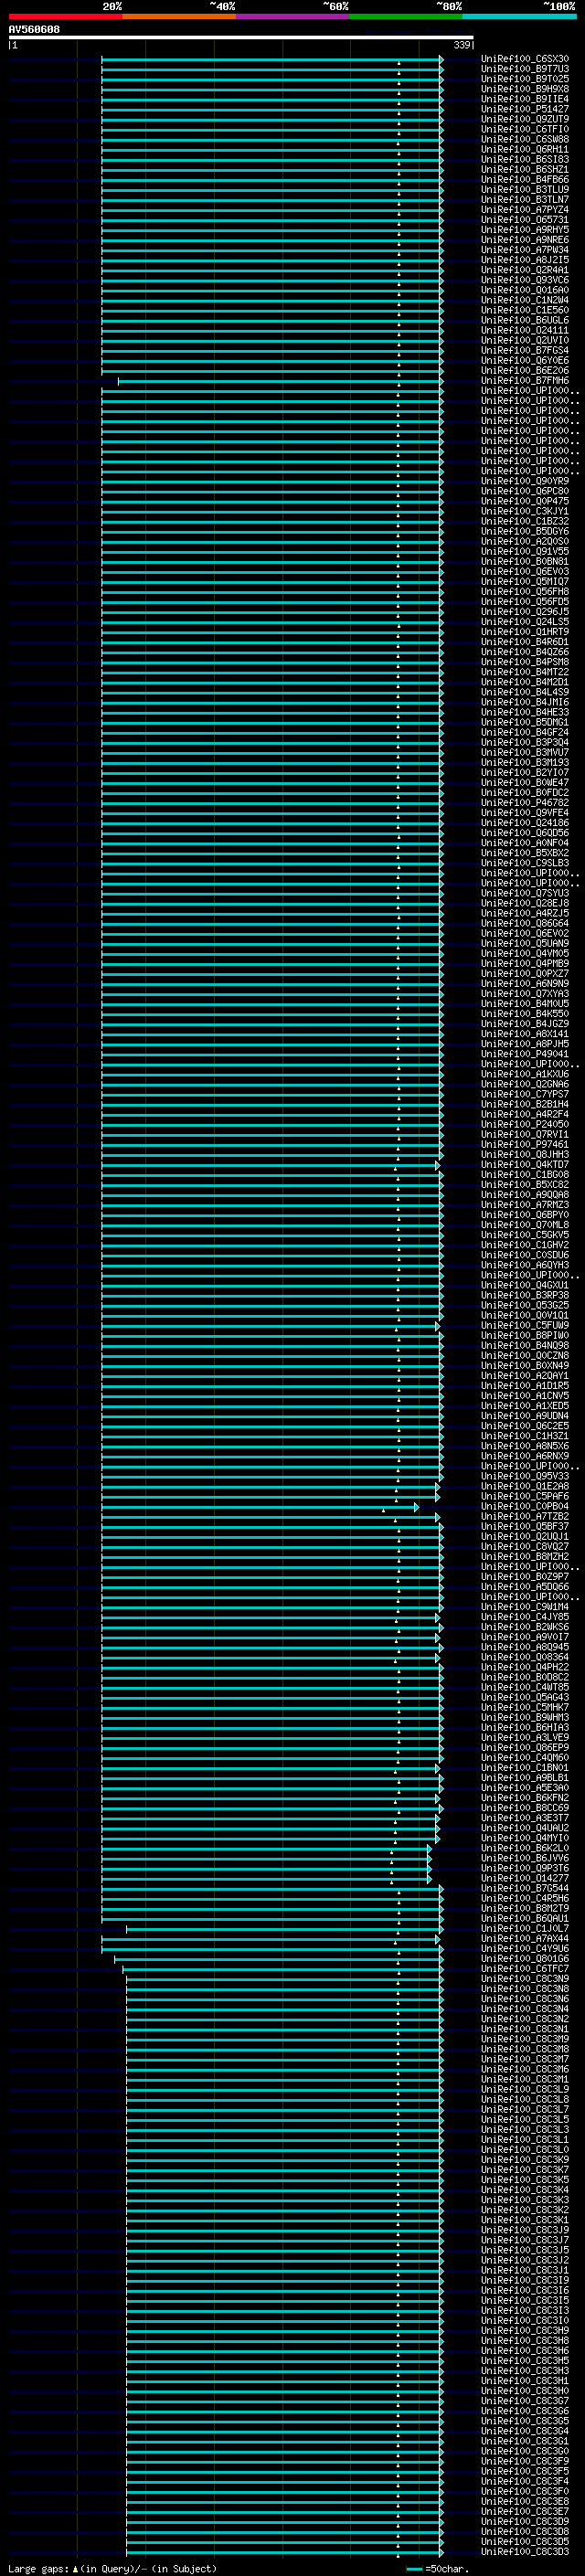Image resolution: width=585 pixels, height=2576 pixels.
Task: Click hit label UniRef100_Q1E2A8
Action: click(x=525, y=1486)
